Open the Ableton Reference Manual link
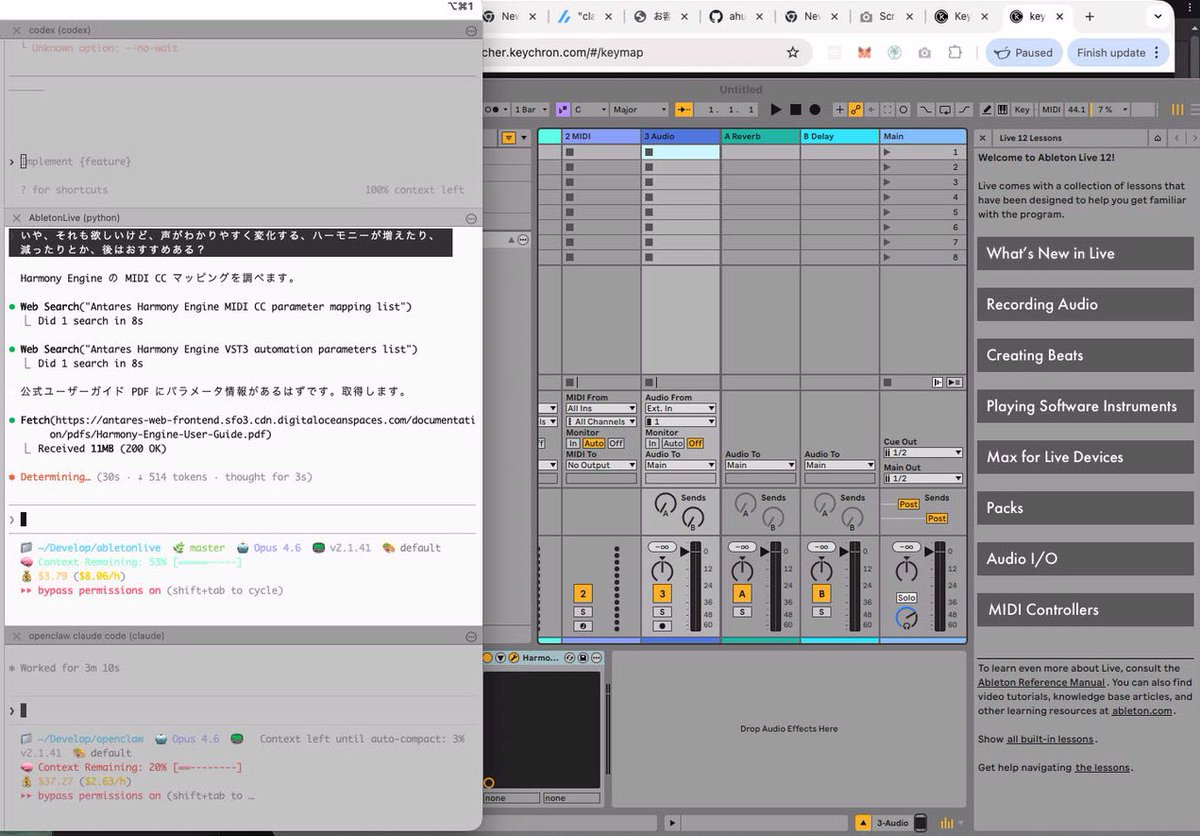This screenshot has width=1200, height=836. click(1043, 683)
